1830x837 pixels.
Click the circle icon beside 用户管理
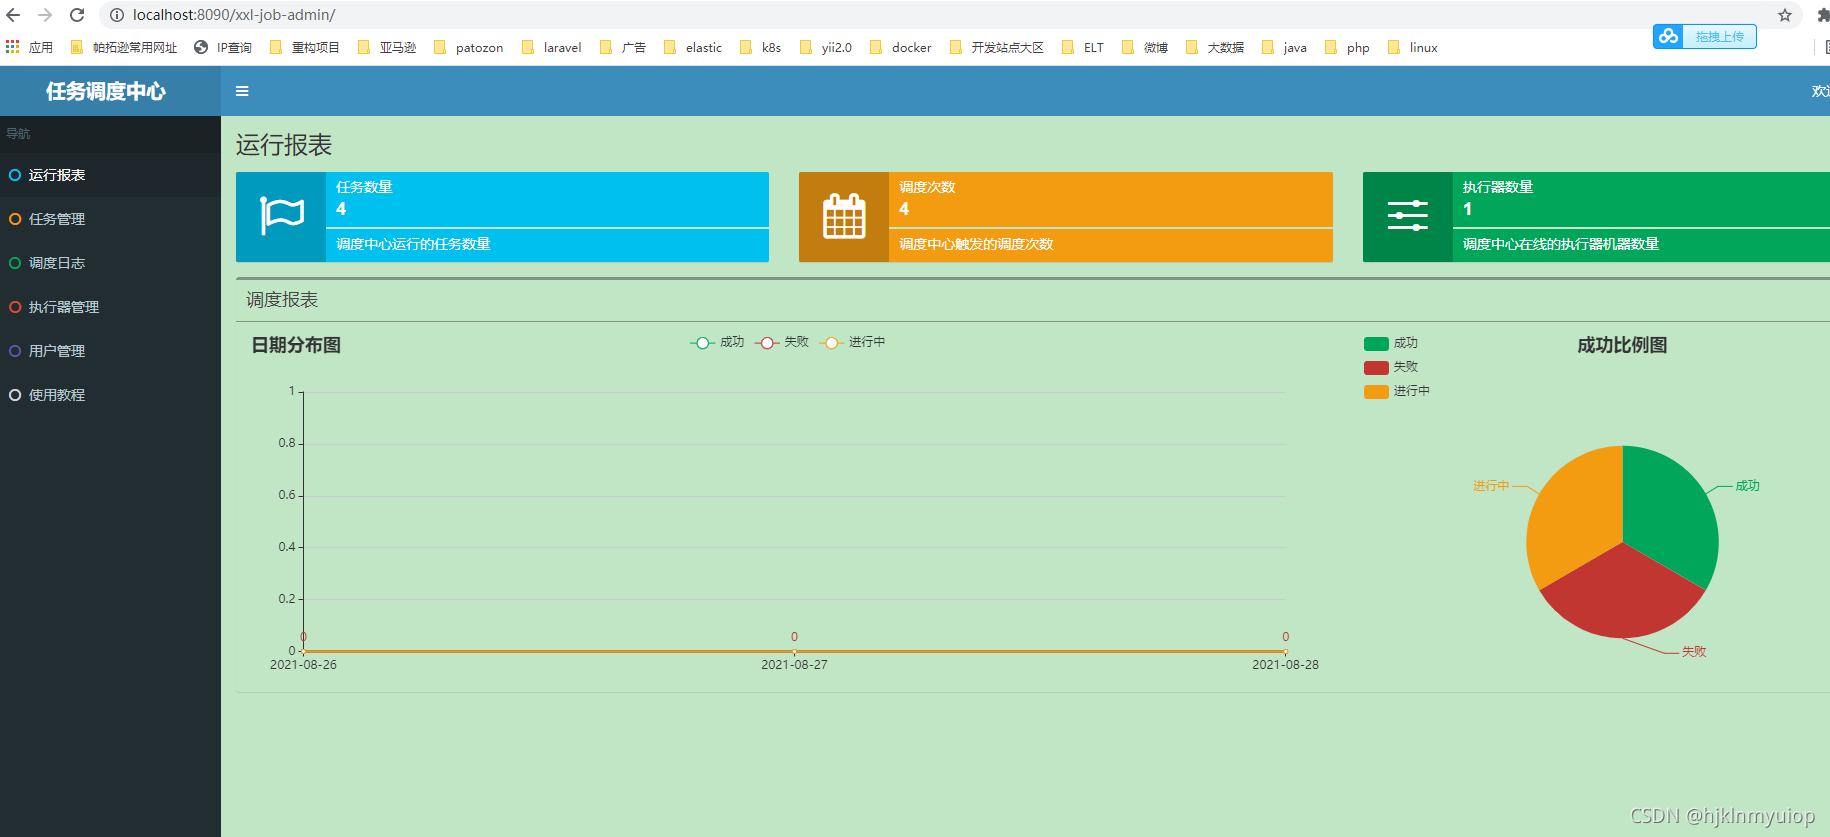pyautogui.click(x=15, y=351)
